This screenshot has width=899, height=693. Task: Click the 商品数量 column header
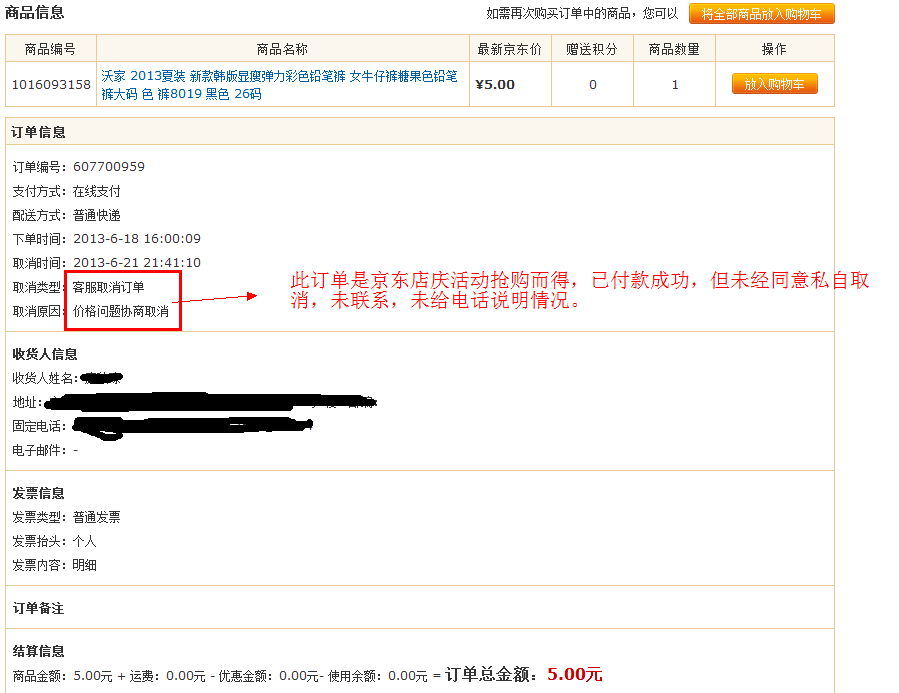675,48
